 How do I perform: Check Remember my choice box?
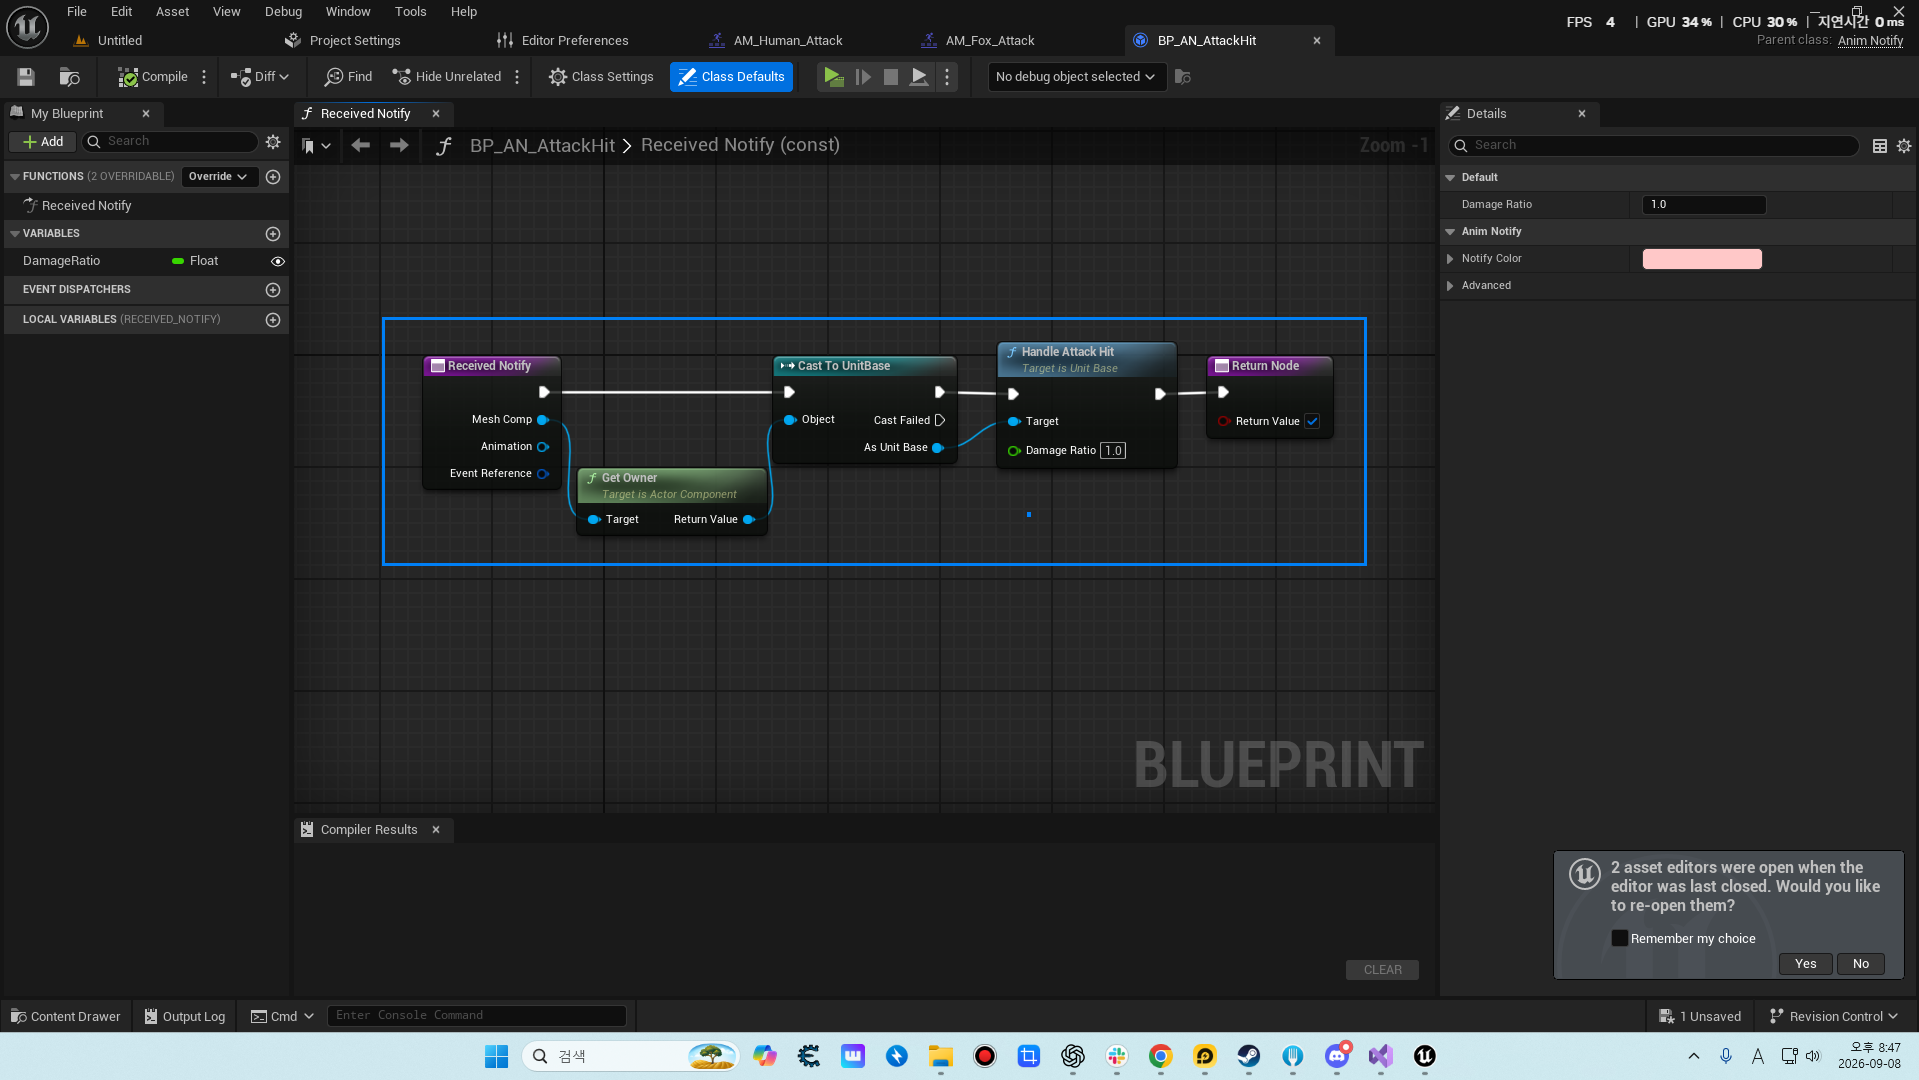(x=1619, y=938)
